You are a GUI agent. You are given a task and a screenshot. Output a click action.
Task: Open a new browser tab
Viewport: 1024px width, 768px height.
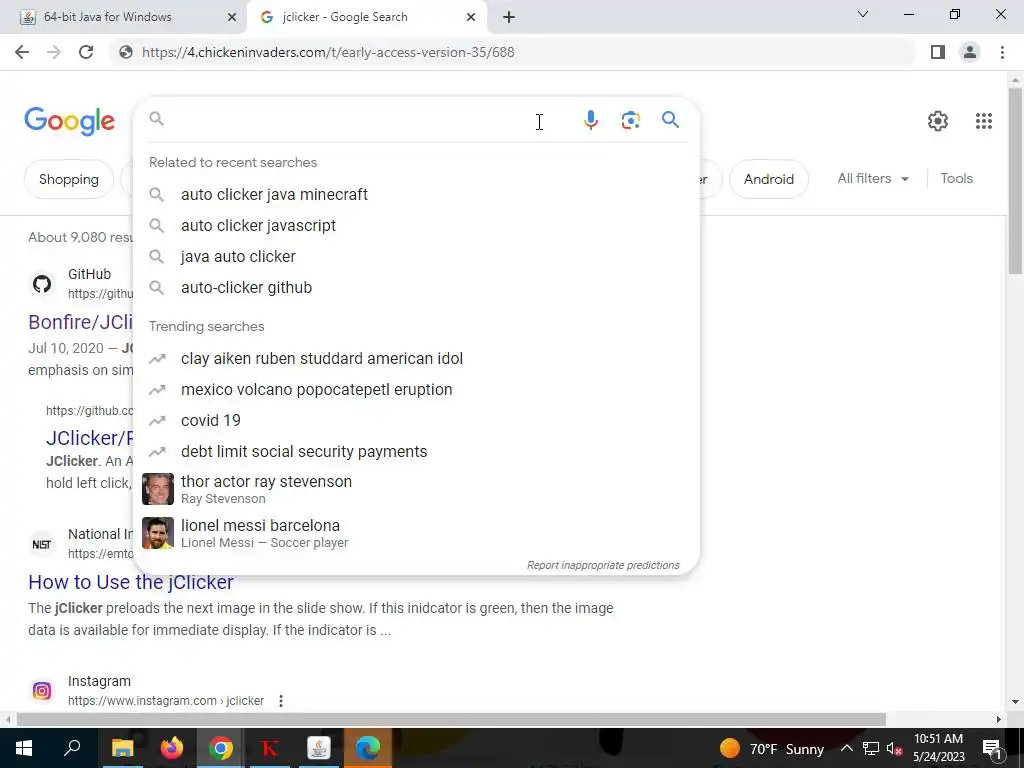pos(509,17)
